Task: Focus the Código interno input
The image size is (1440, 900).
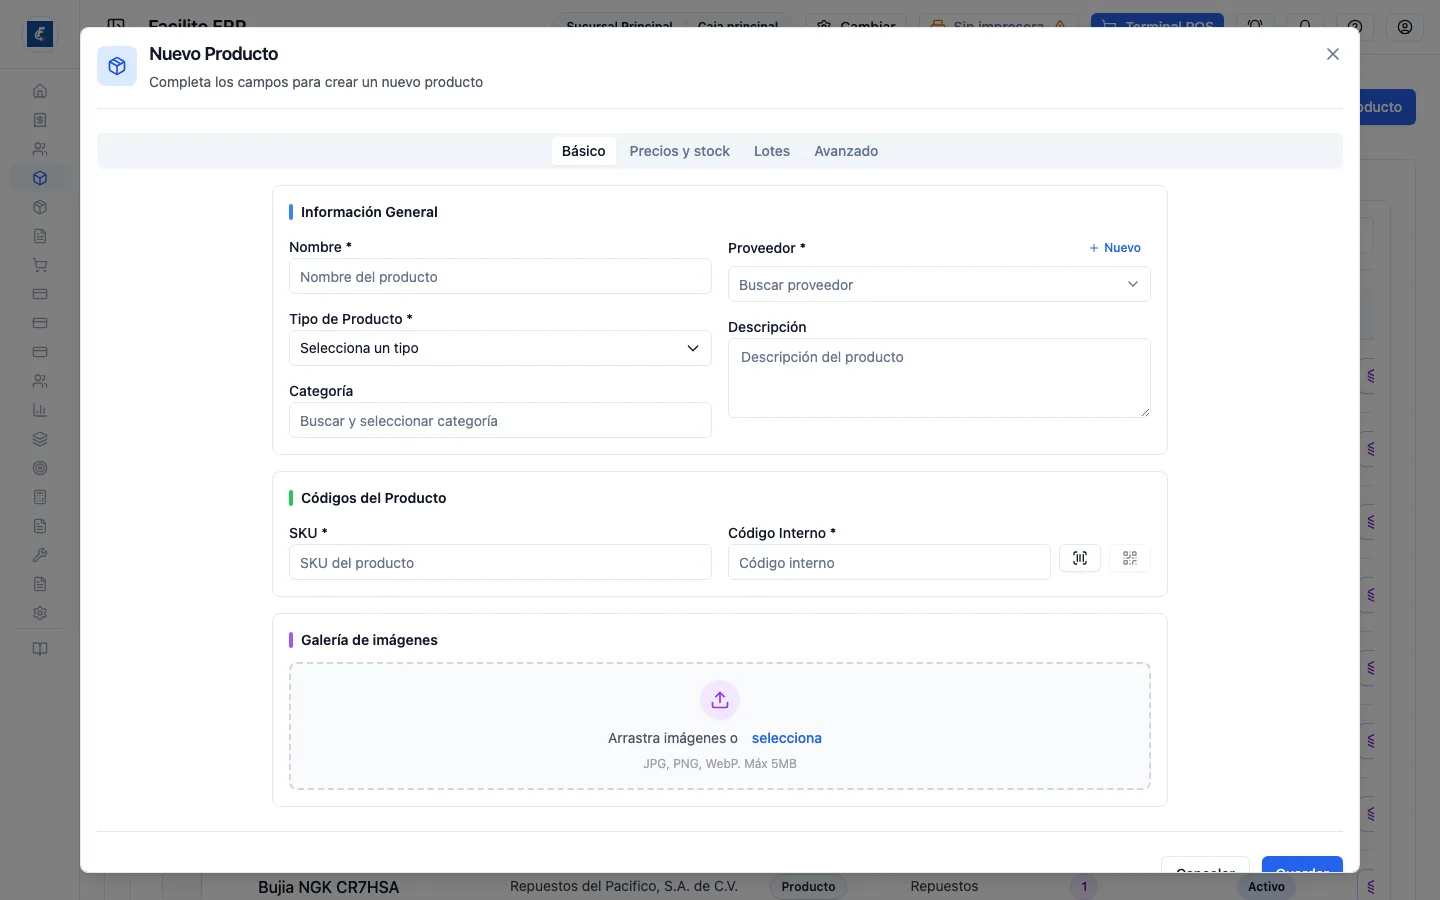Action: (889, 562)
